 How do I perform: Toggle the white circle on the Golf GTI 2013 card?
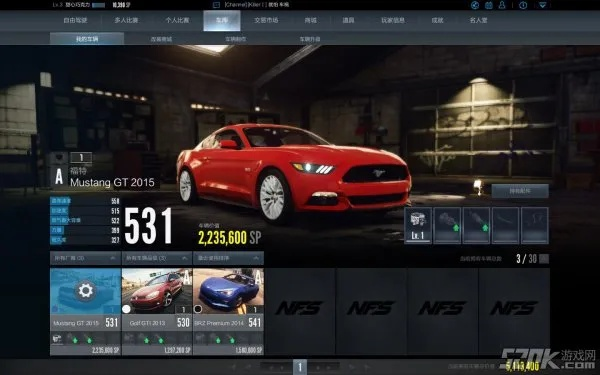[x=126, y=309]
